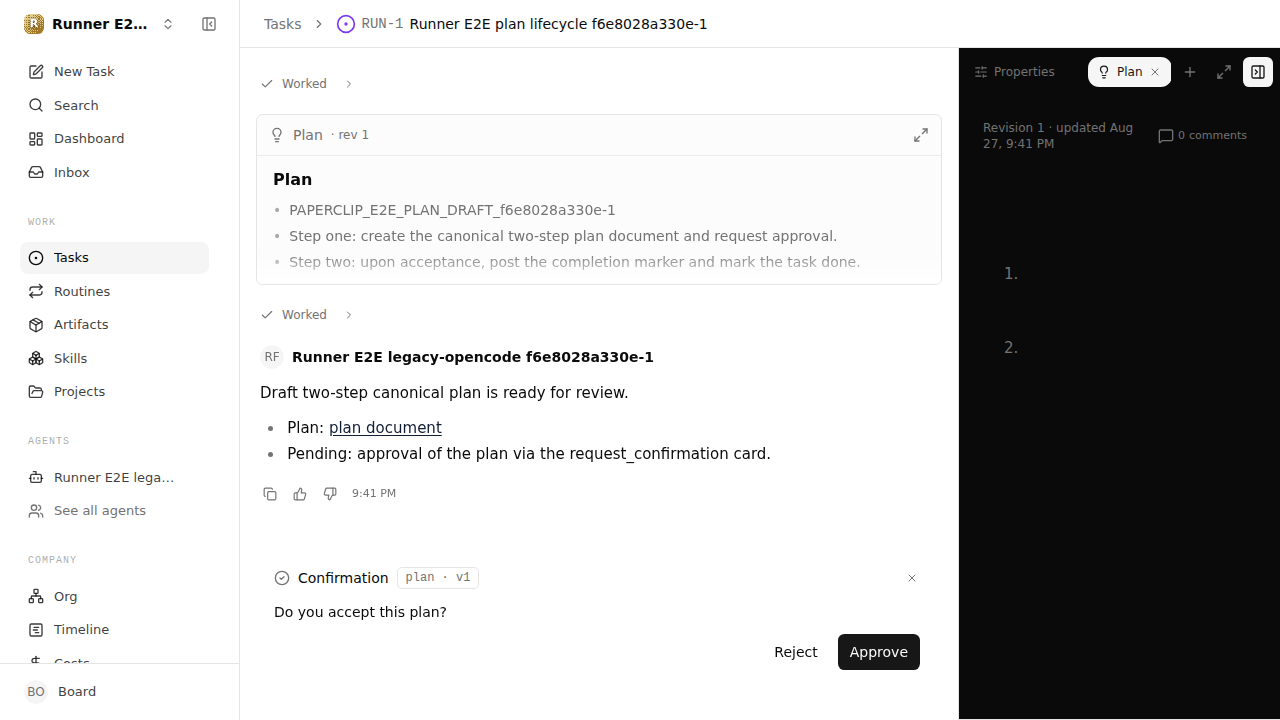Click the Tasks breadcrumb link
This screenshot has width=1280, height=720.
282,24
